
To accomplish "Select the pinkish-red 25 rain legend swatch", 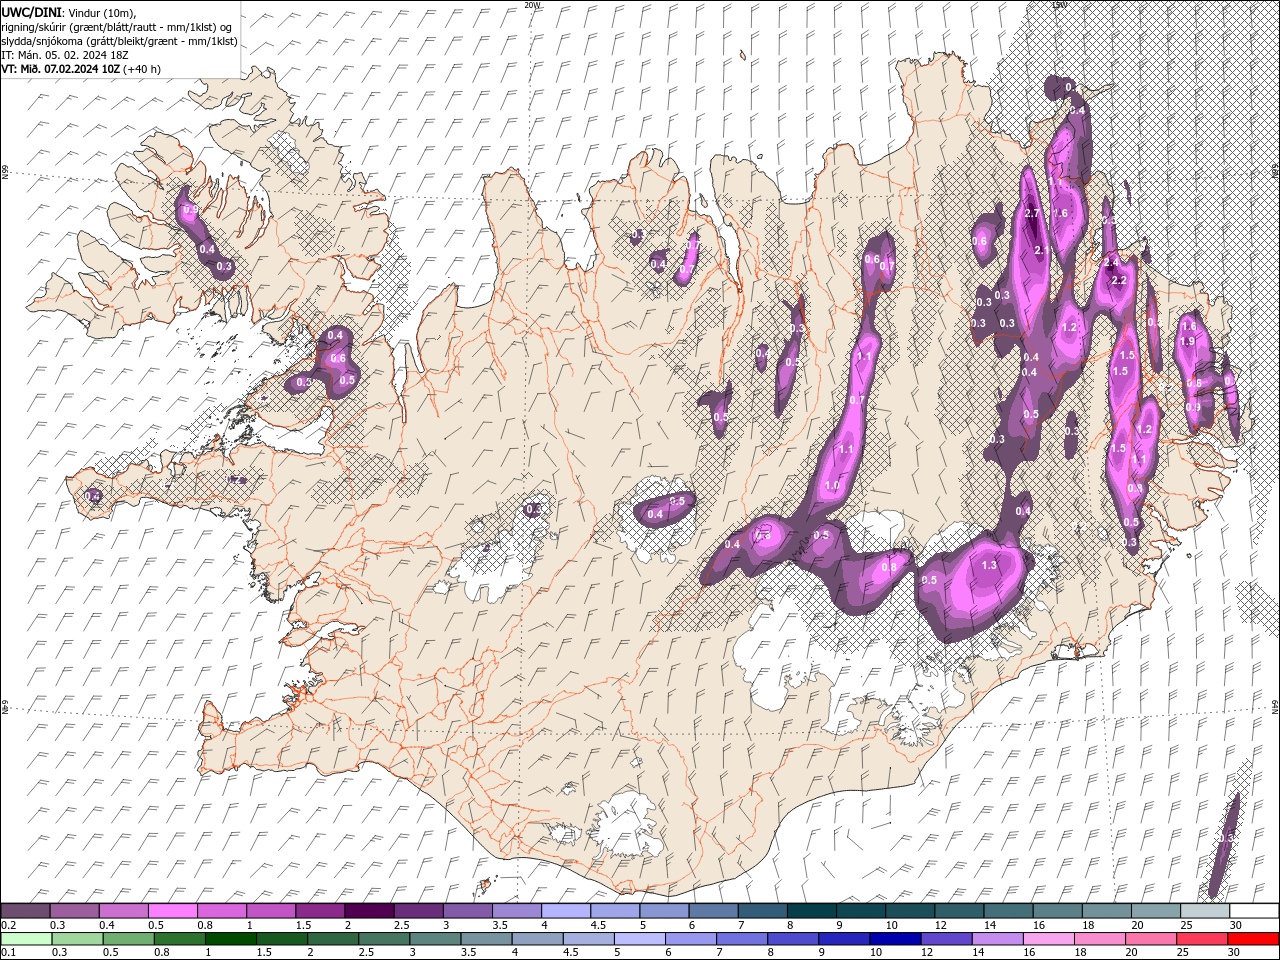I will tap(1203, 939).
